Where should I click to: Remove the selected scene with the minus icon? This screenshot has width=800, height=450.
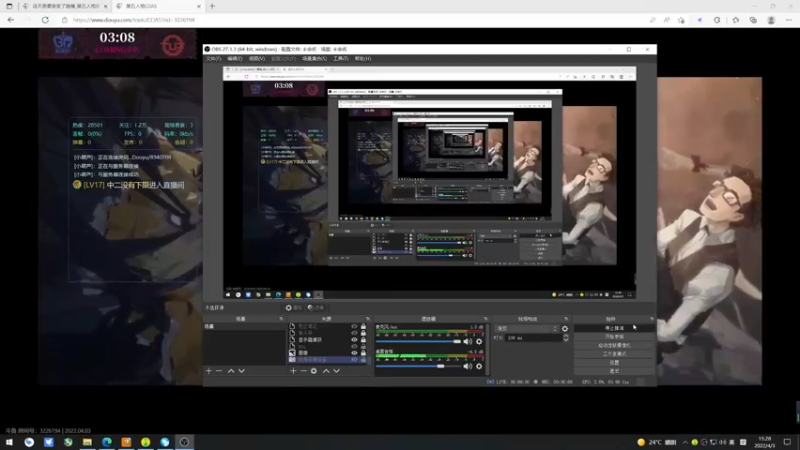point(219,371)
